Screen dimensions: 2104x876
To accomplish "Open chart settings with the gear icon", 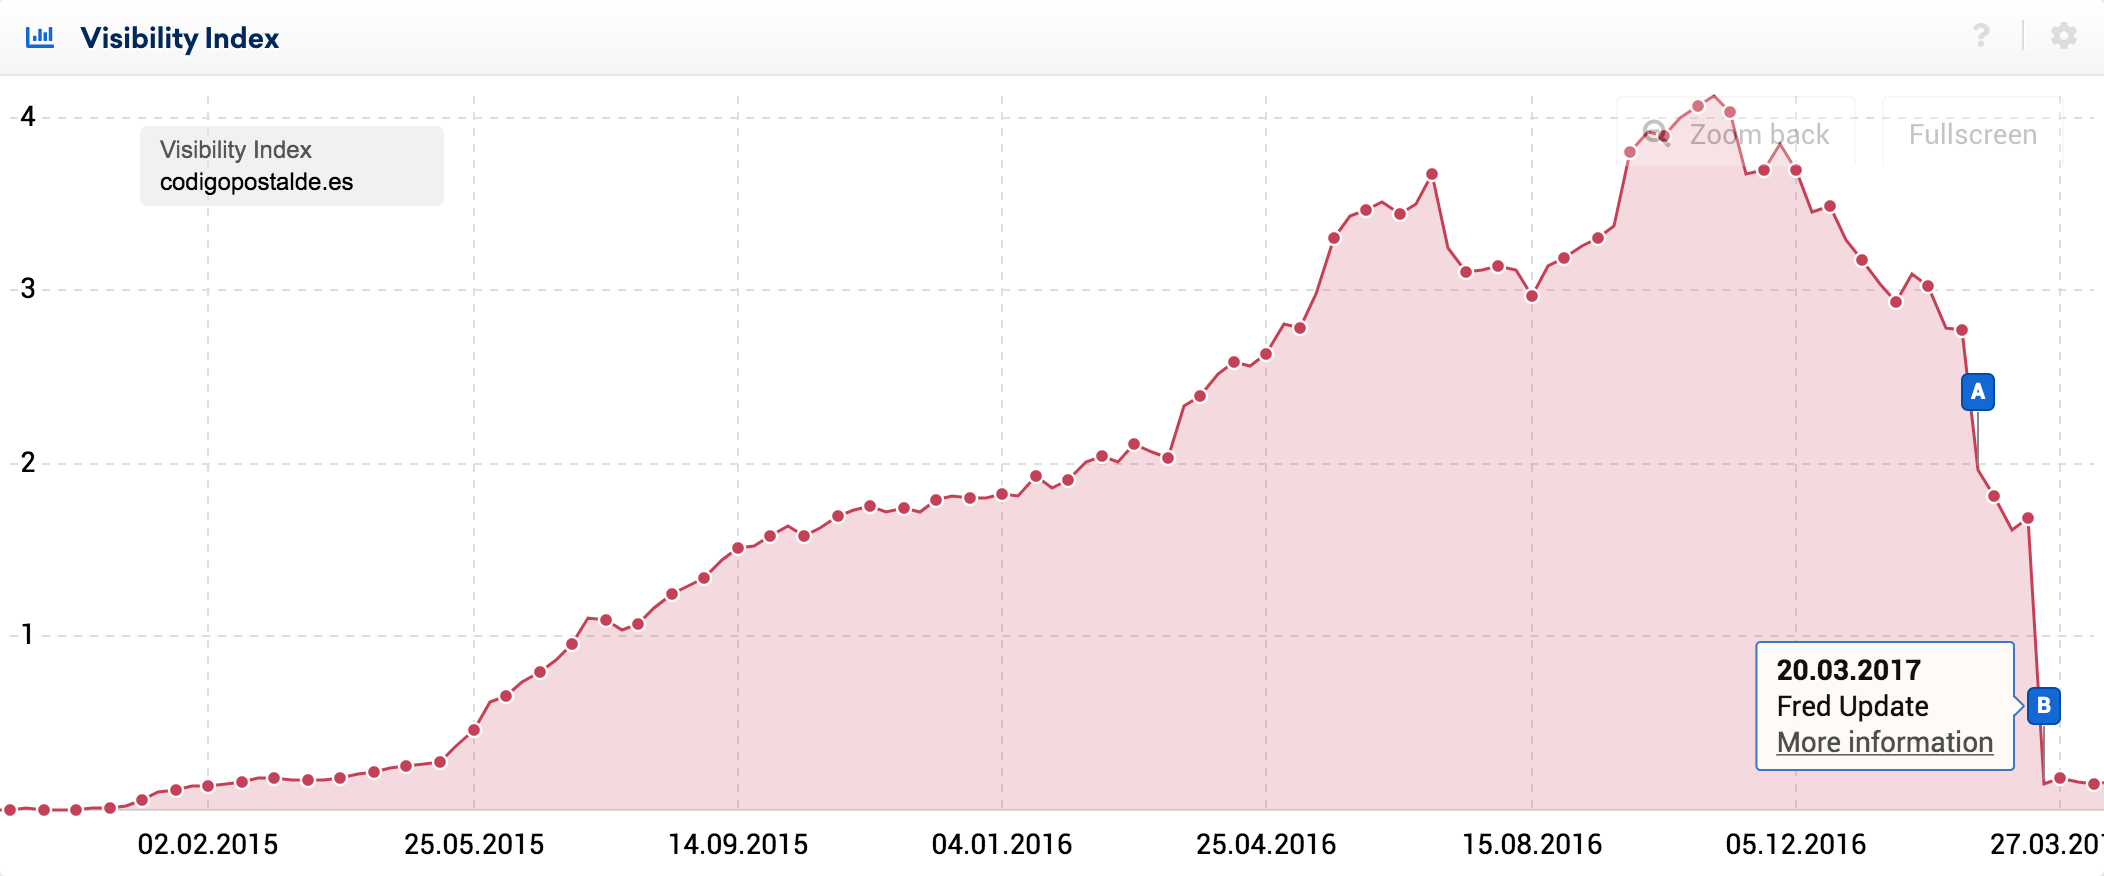I will [2063, 36].
